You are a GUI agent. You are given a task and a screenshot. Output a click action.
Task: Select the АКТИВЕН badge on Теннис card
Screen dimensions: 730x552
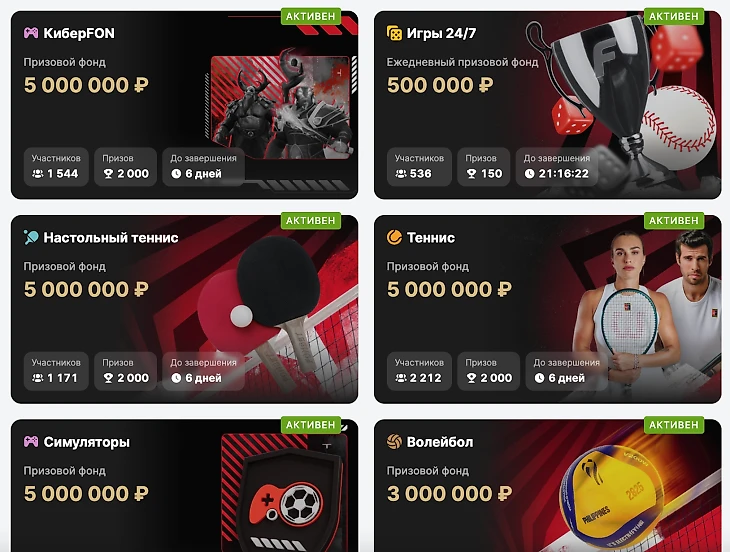point(674,220)
